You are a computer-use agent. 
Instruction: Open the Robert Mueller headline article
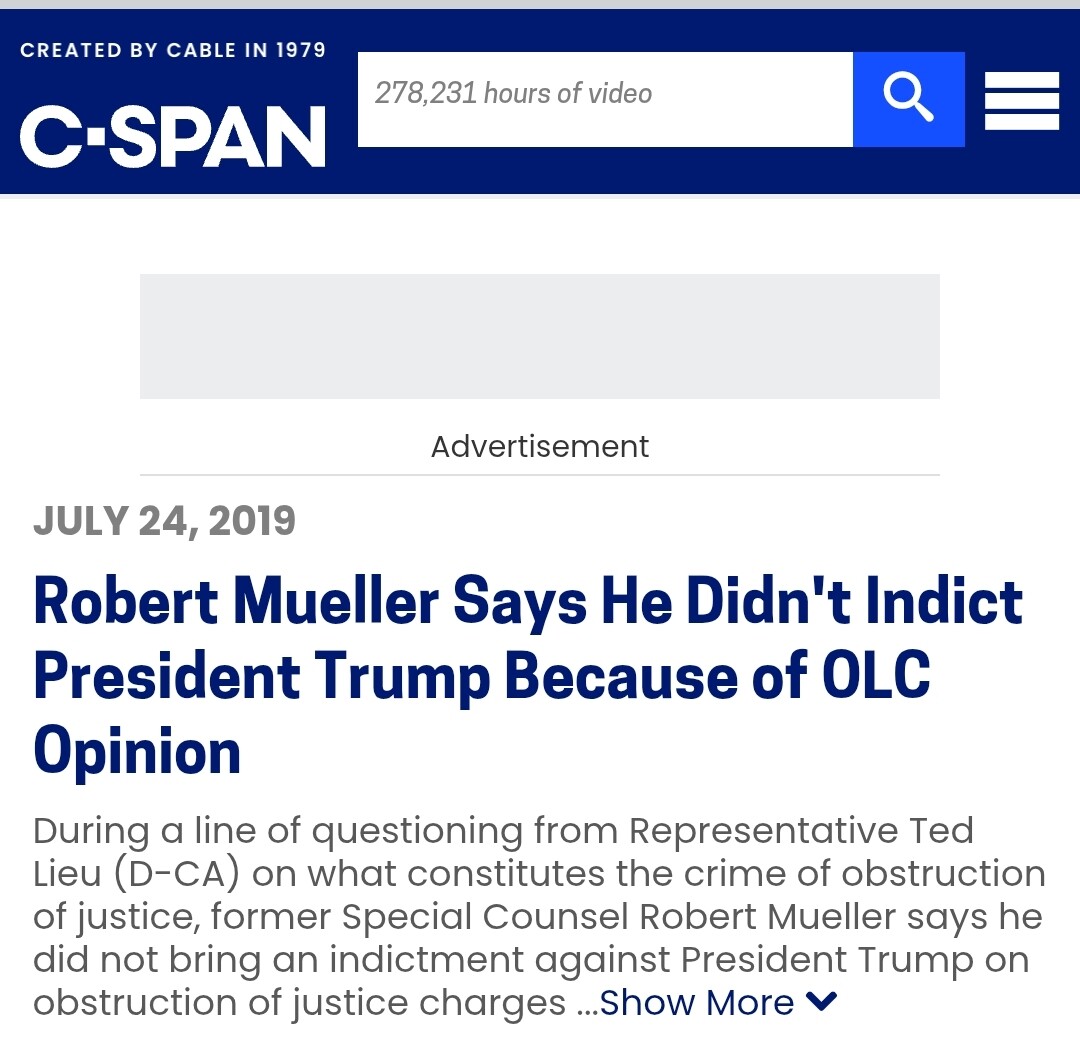point(528,677)
